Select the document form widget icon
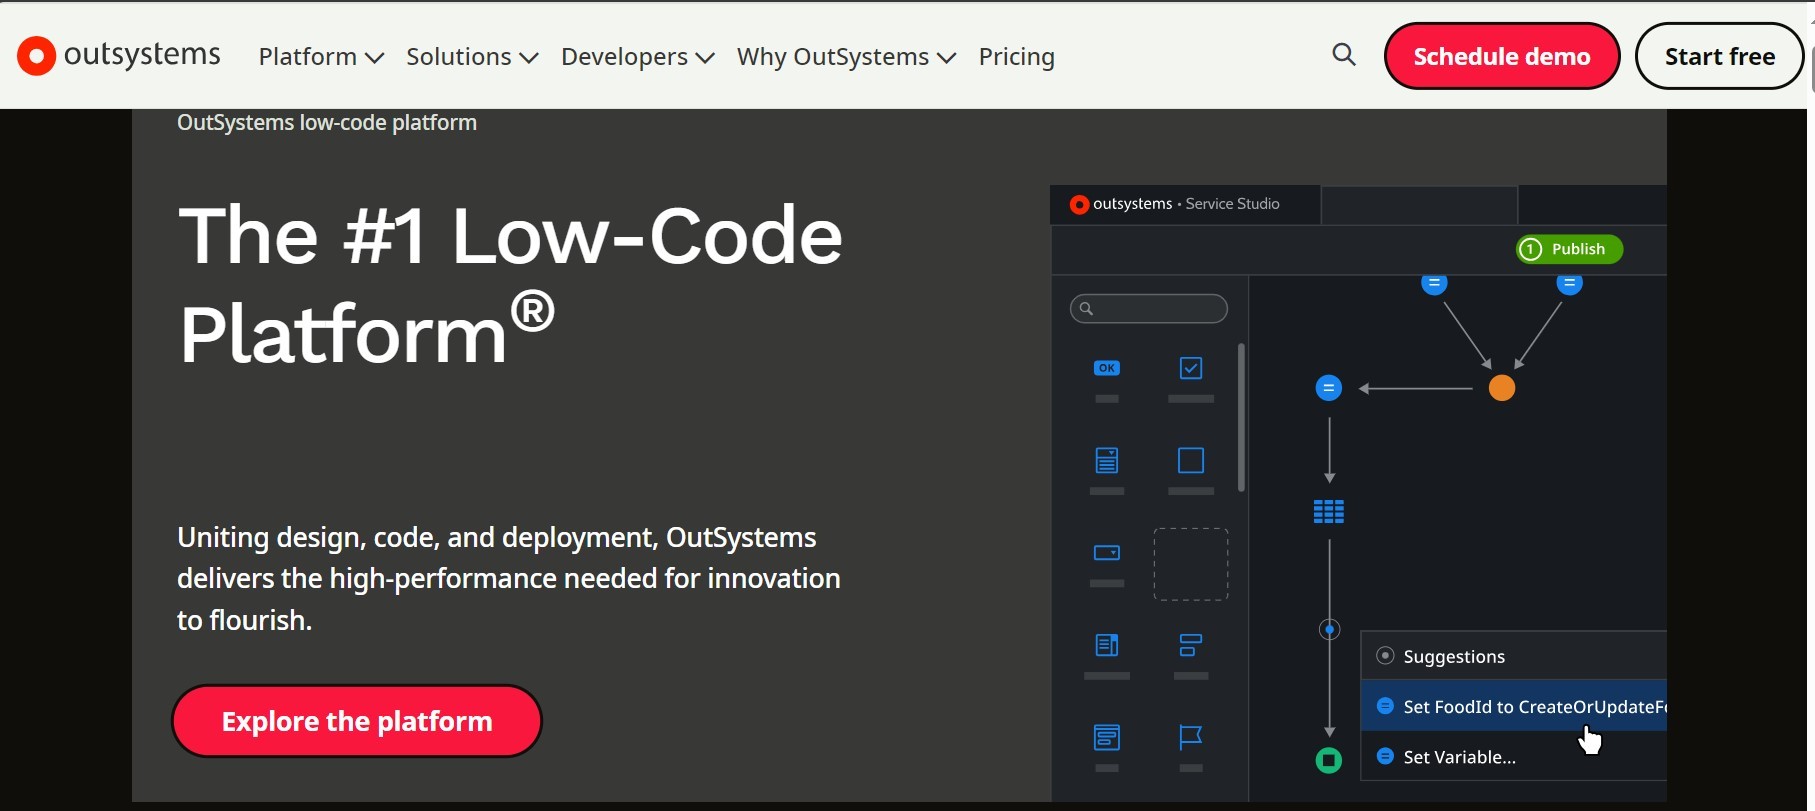Image resolution: width=1815 pixels, height=811 pixels. tap(1107, 462)
